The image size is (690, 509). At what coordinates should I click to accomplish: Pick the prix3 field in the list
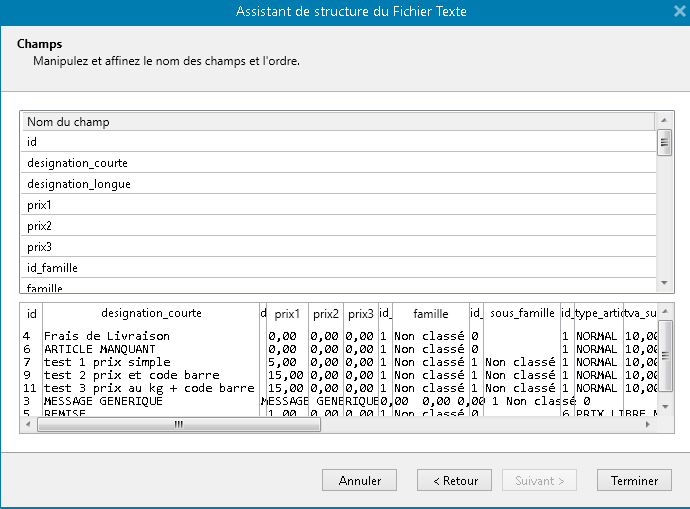point(338,247)
